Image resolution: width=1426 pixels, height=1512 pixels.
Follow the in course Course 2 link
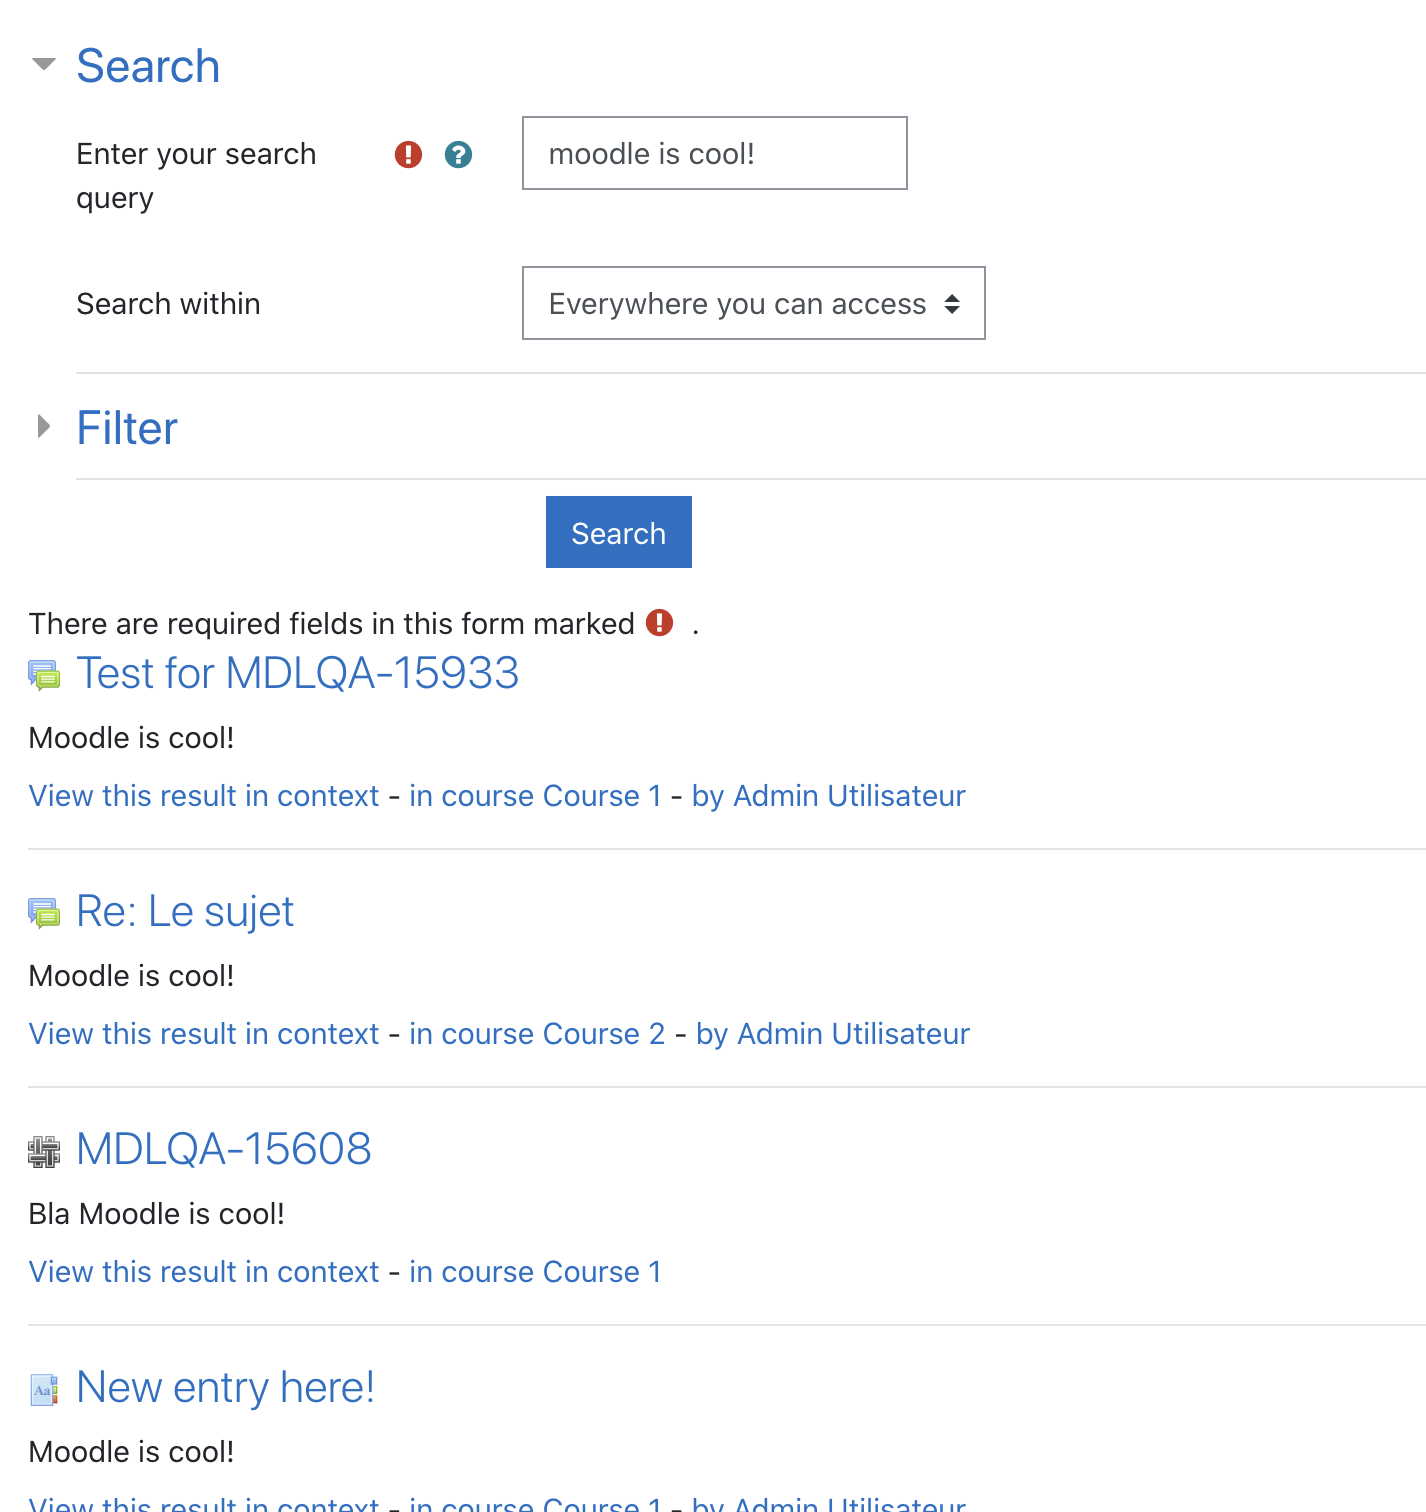point(537,1033)
